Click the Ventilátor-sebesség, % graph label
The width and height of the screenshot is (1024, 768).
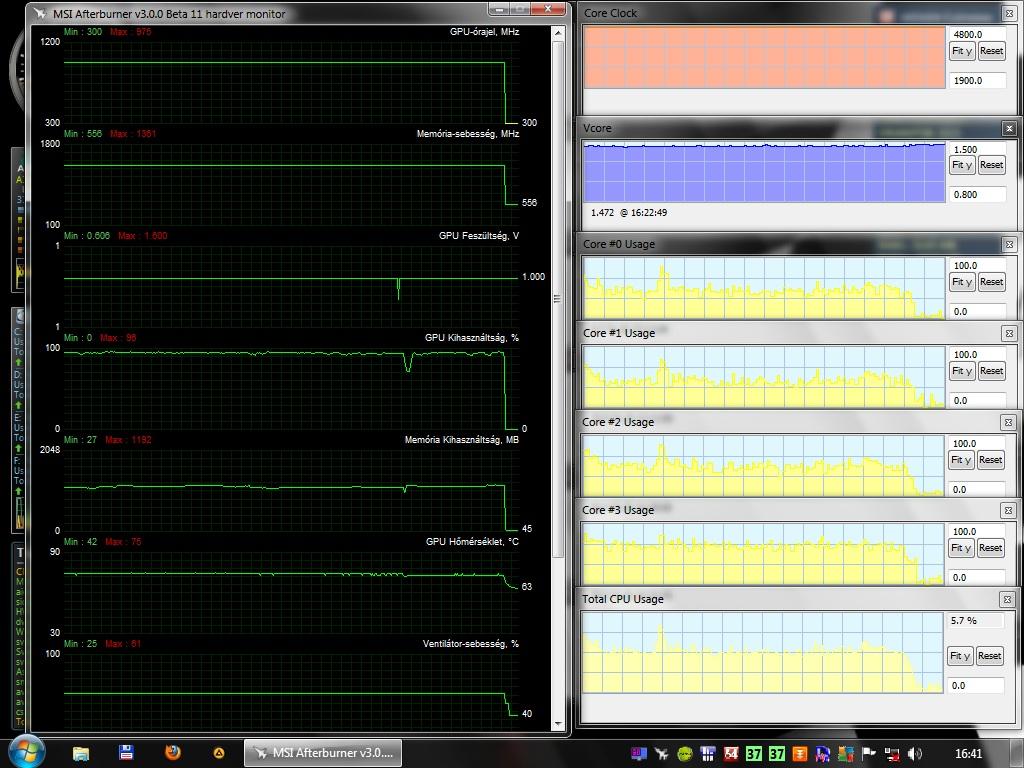tap(471, 644)
